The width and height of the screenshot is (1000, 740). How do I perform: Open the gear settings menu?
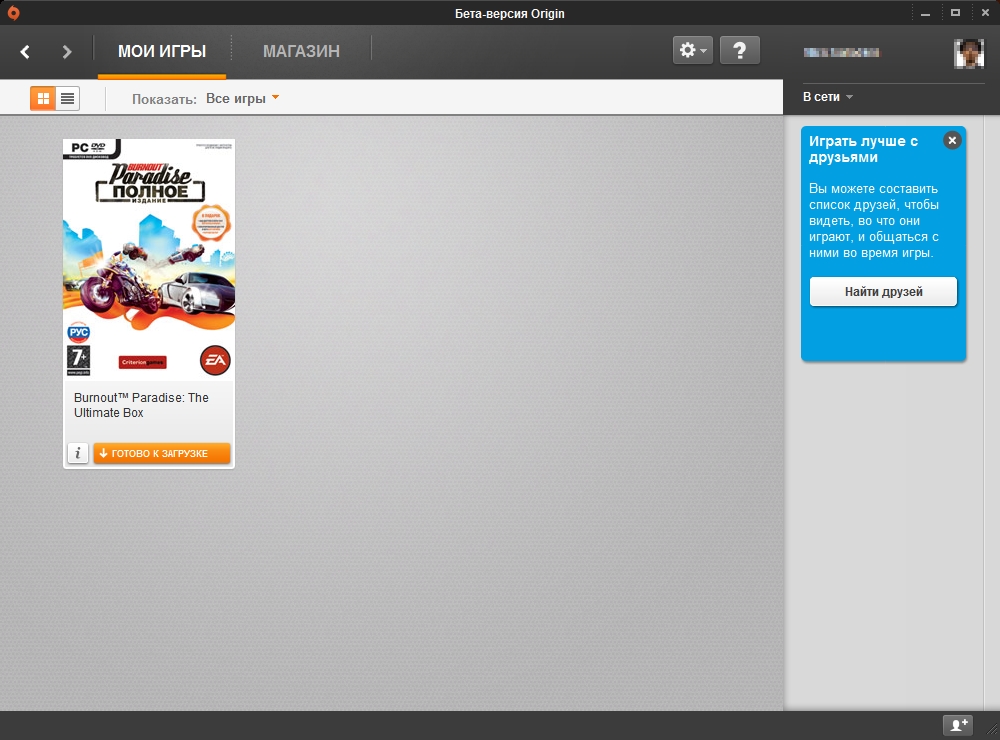click(693, 50)
